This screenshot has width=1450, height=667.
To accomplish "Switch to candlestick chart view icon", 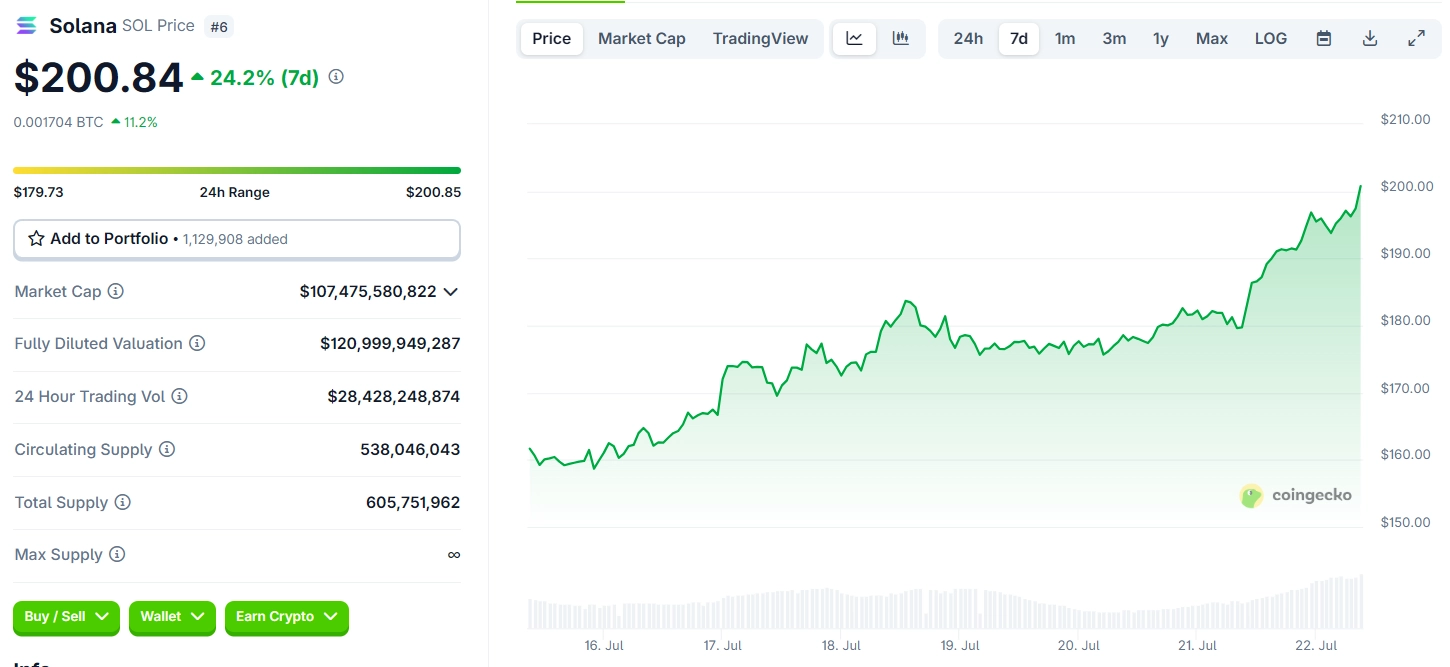I will tap(901, 38).
